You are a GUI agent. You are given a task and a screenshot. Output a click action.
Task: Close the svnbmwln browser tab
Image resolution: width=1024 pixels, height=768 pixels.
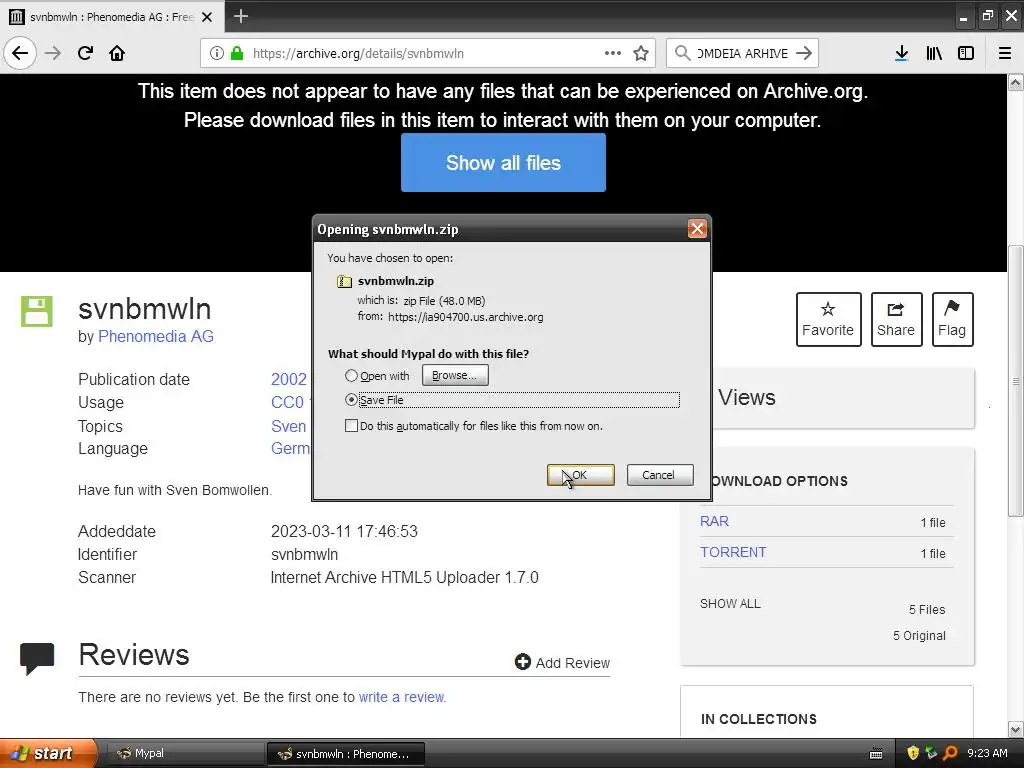click(x=207, y=17)
